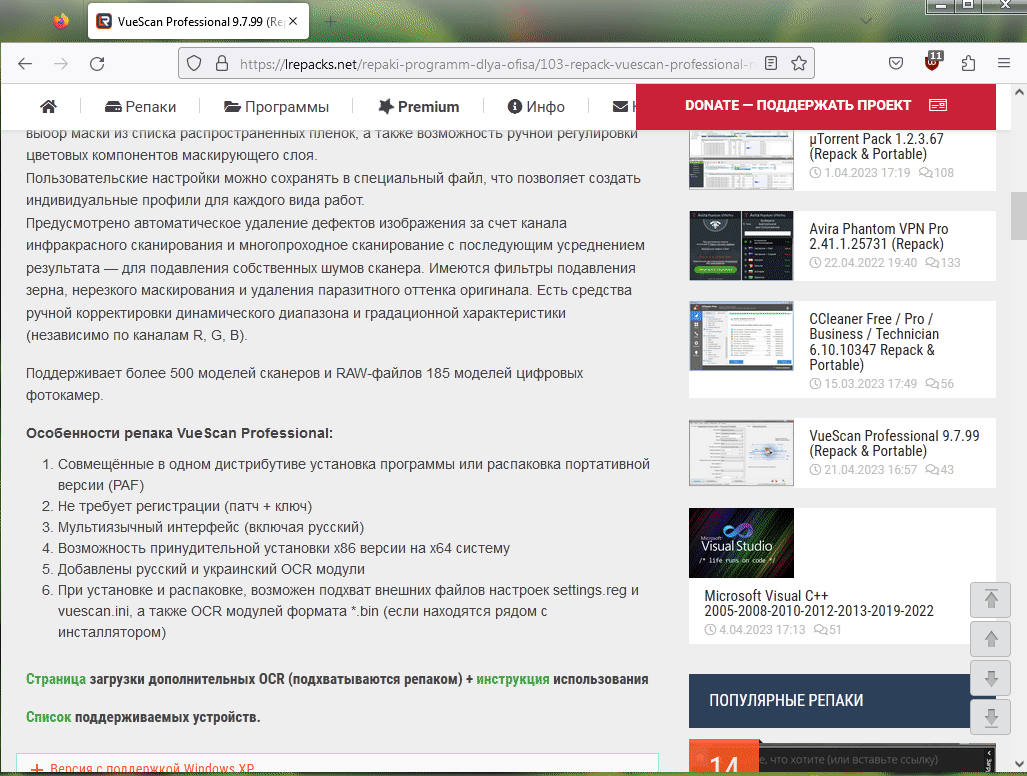Open the green инструкция link
This screenshot has height=776, width=1027.
pos(512,679)
